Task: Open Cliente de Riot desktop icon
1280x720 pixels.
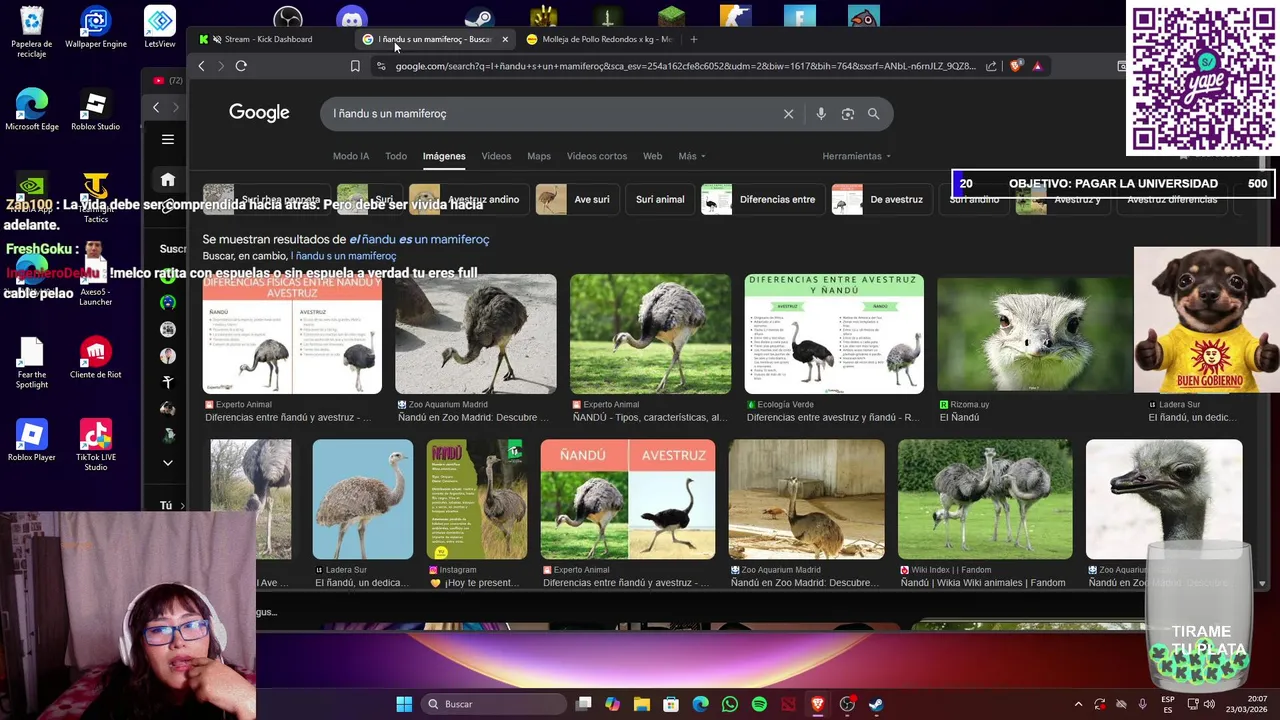Action: [x=96, y=359]
